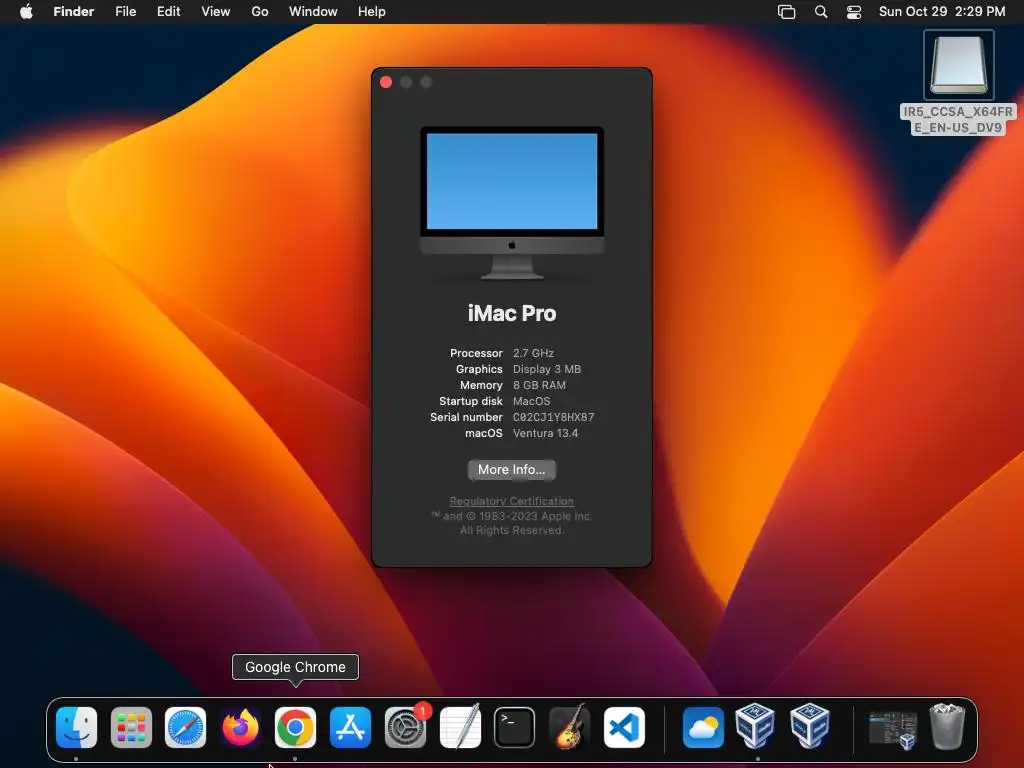The image size is (1024, 768).
Task: Open Launchpad in the Dock
Action: 131,727
